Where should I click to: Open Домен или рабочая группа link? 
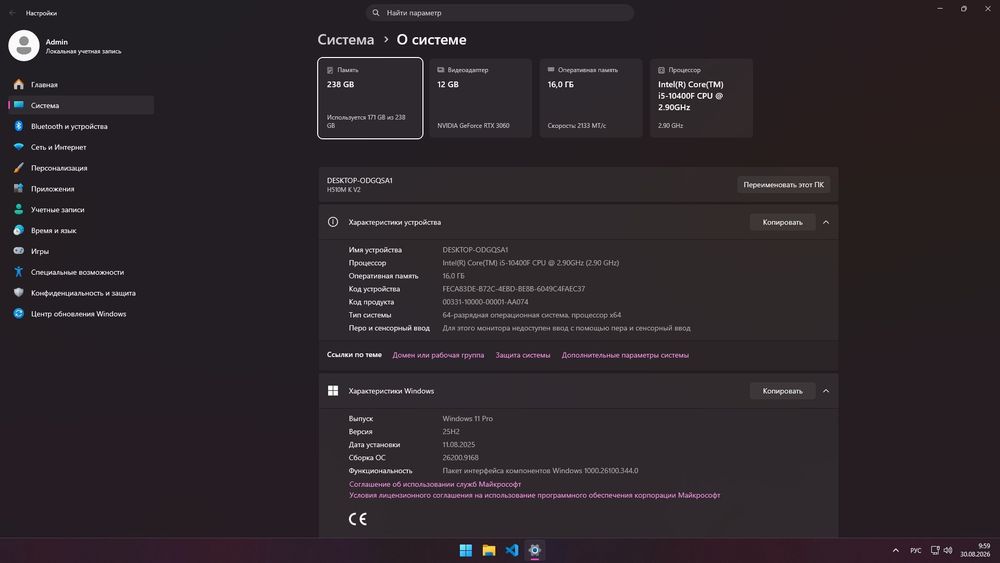tap(438, 355)
